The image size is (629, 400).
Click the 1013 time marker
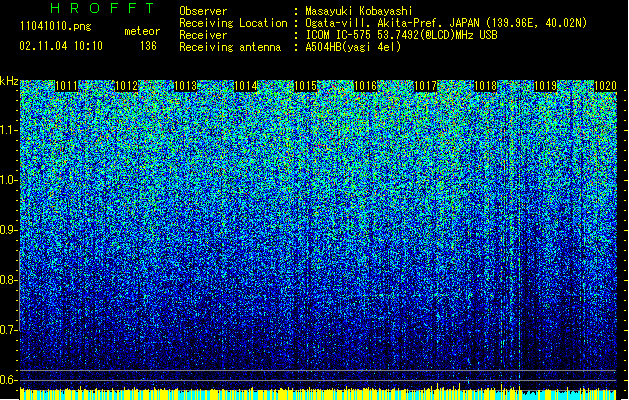186,86
